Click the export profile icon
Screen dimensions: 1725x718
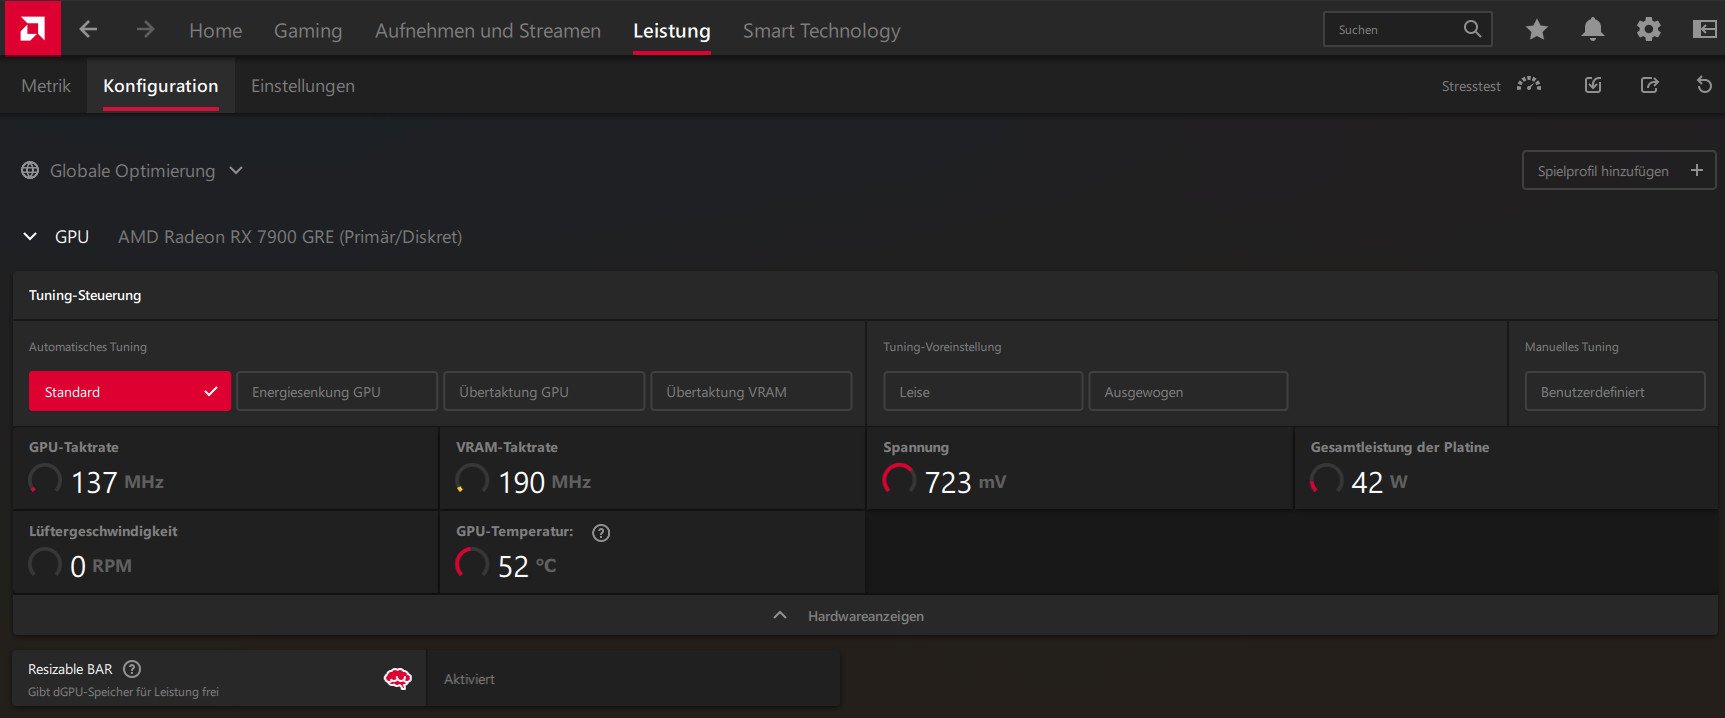[x=1650, y=85]
